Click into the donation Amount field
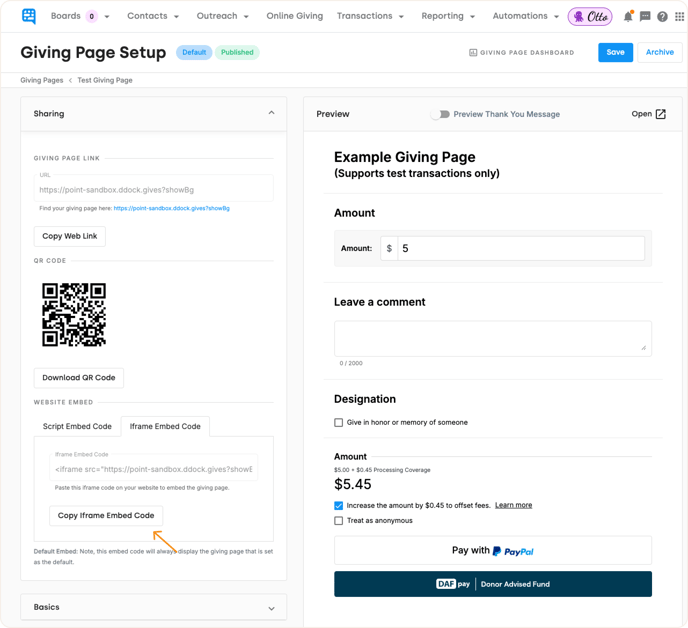 coord(520,248)
